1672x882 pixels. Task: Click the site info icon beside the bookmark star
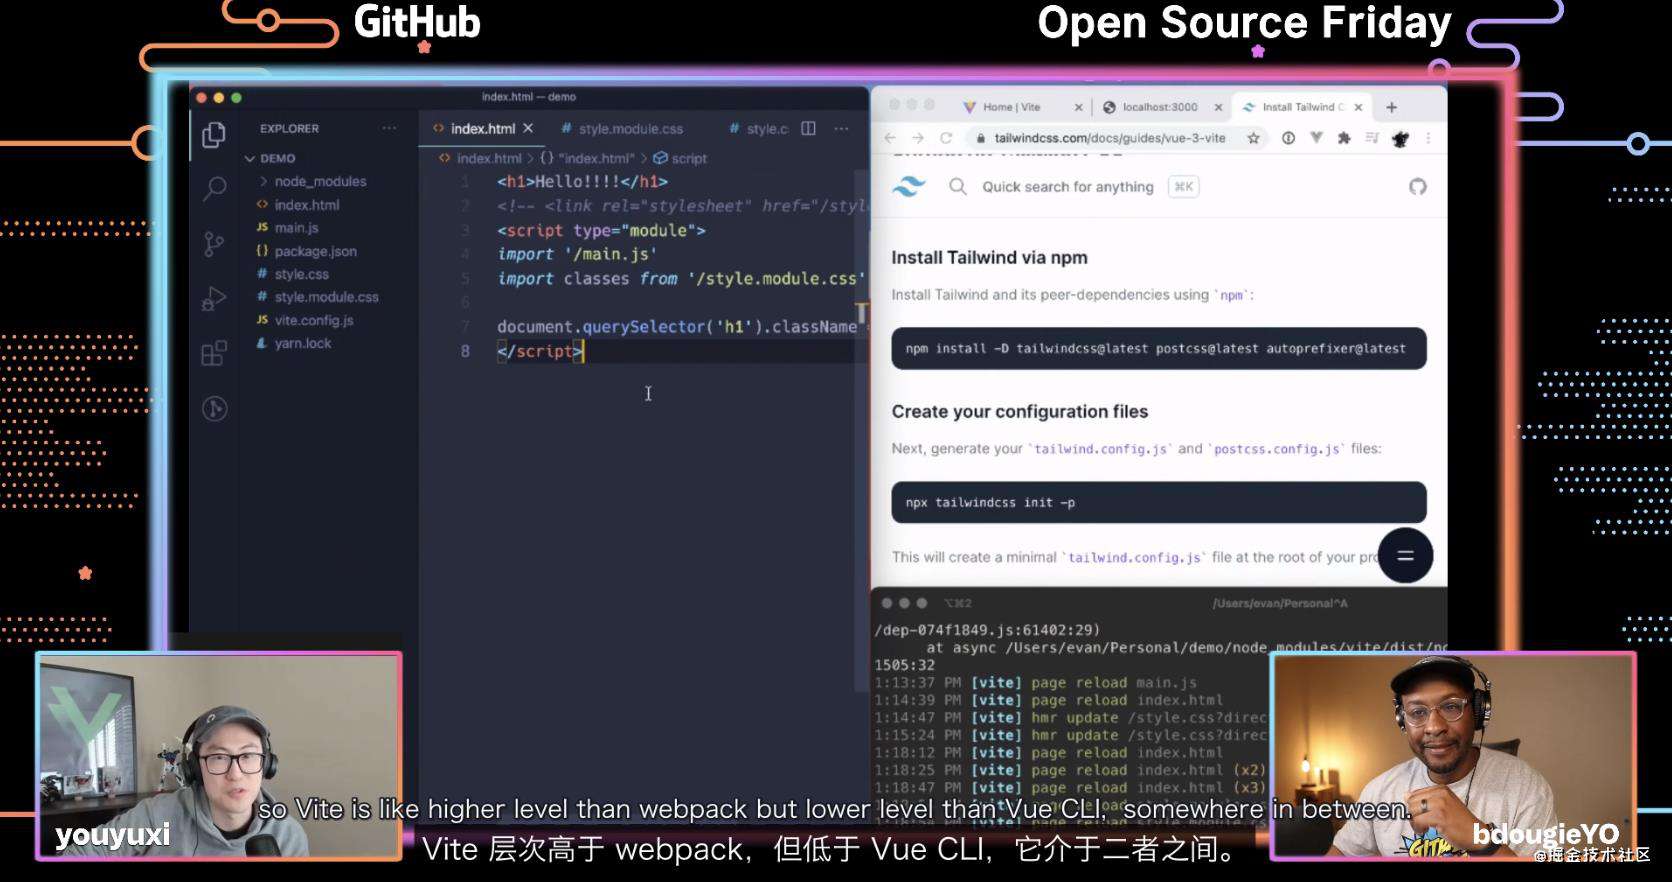click(1288, 138)
